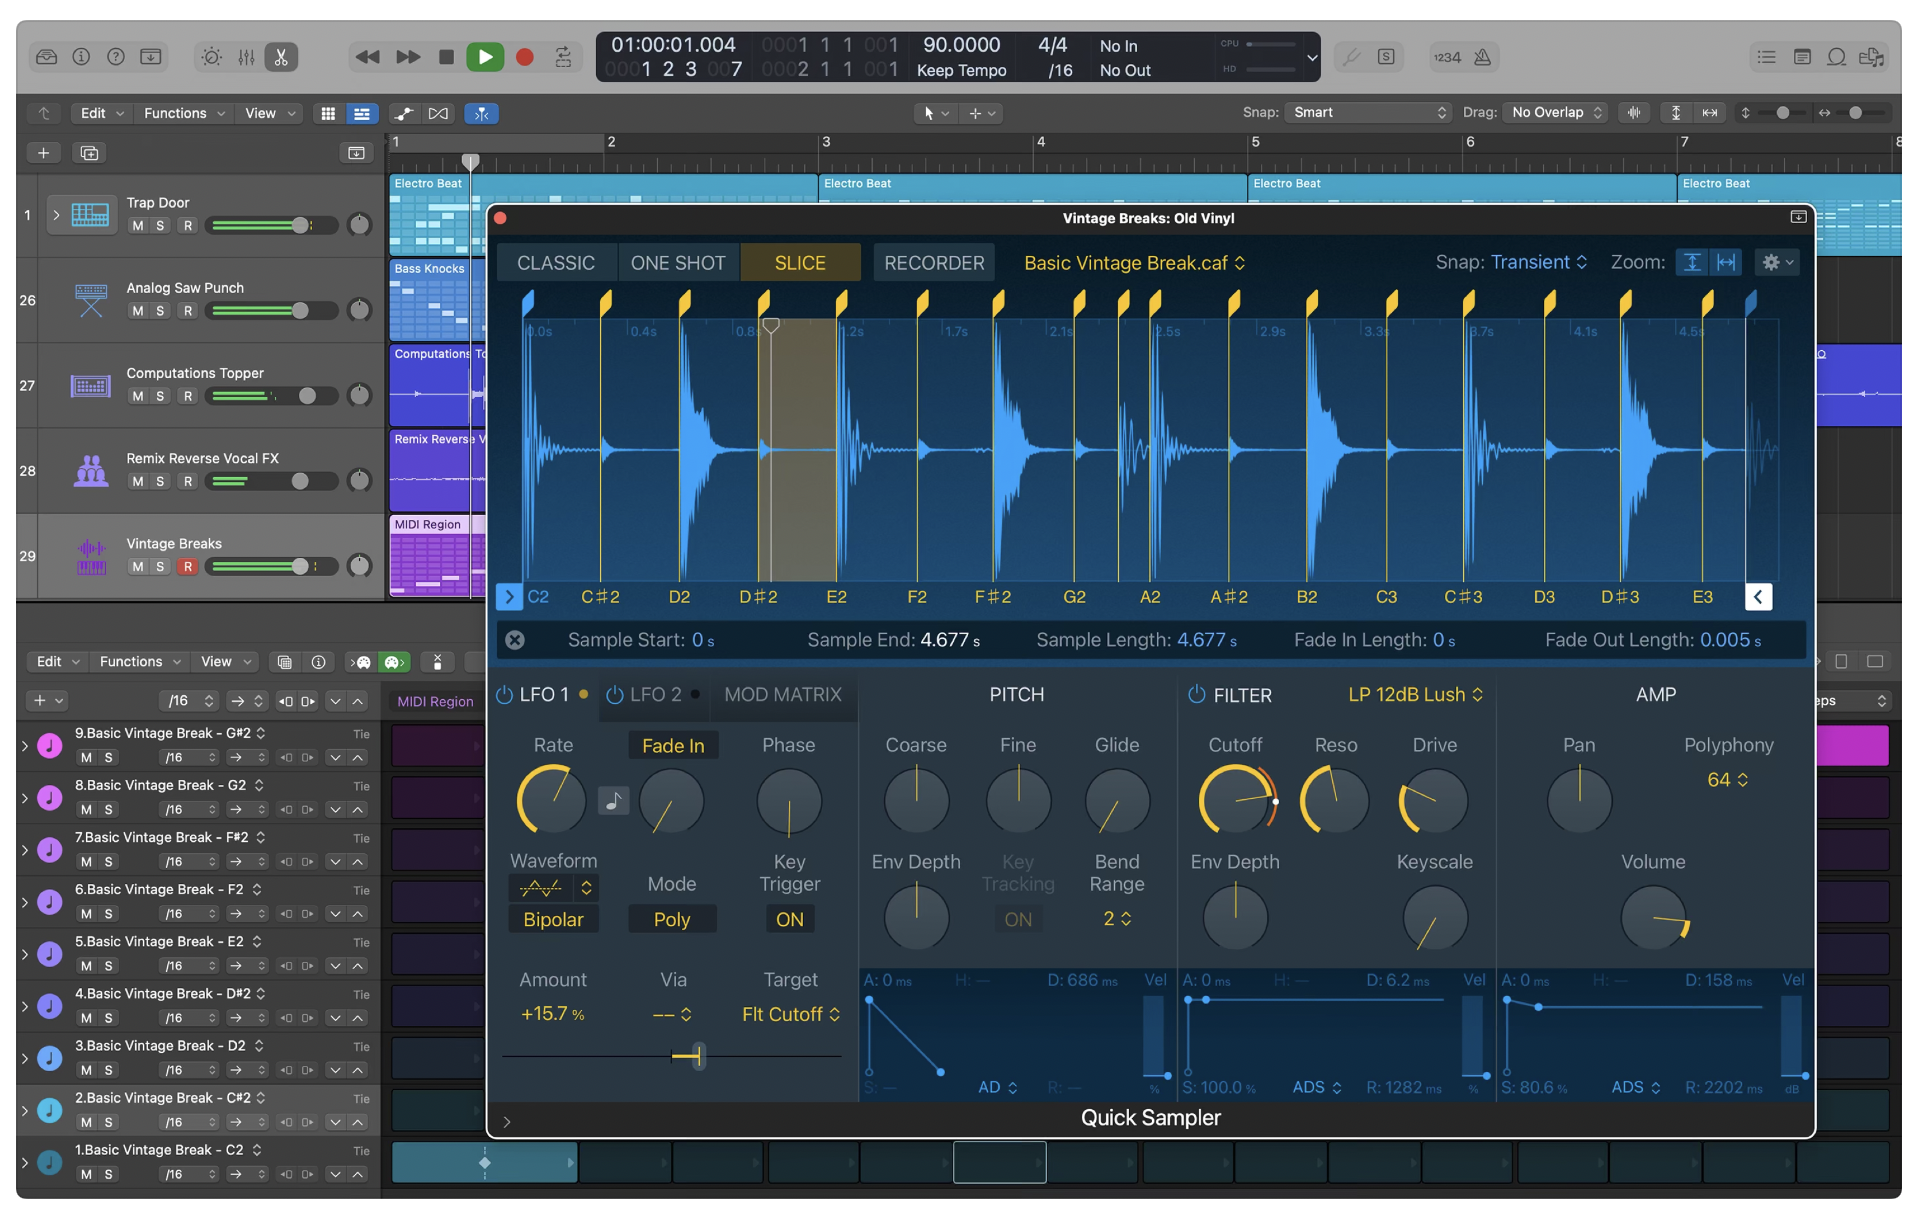This screenshot has height=1212, width=1912.
Task: Rewind the project
Action: pos(367,57)
